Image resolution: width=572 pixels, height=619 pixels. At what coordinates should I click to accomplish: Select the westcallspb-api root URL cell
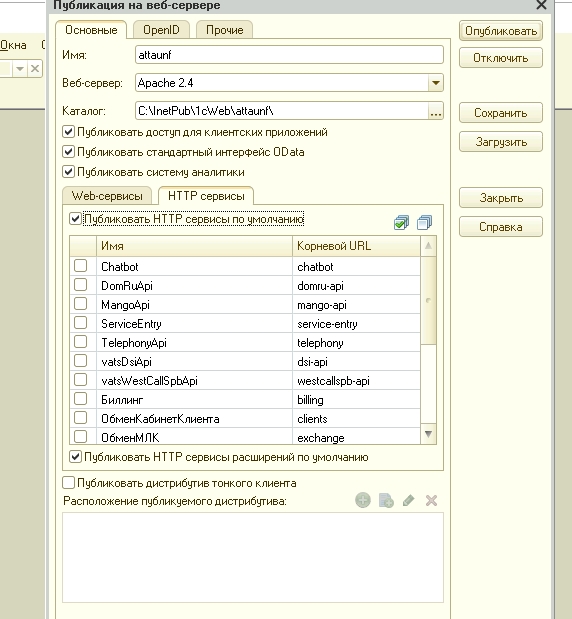(356, 380)
